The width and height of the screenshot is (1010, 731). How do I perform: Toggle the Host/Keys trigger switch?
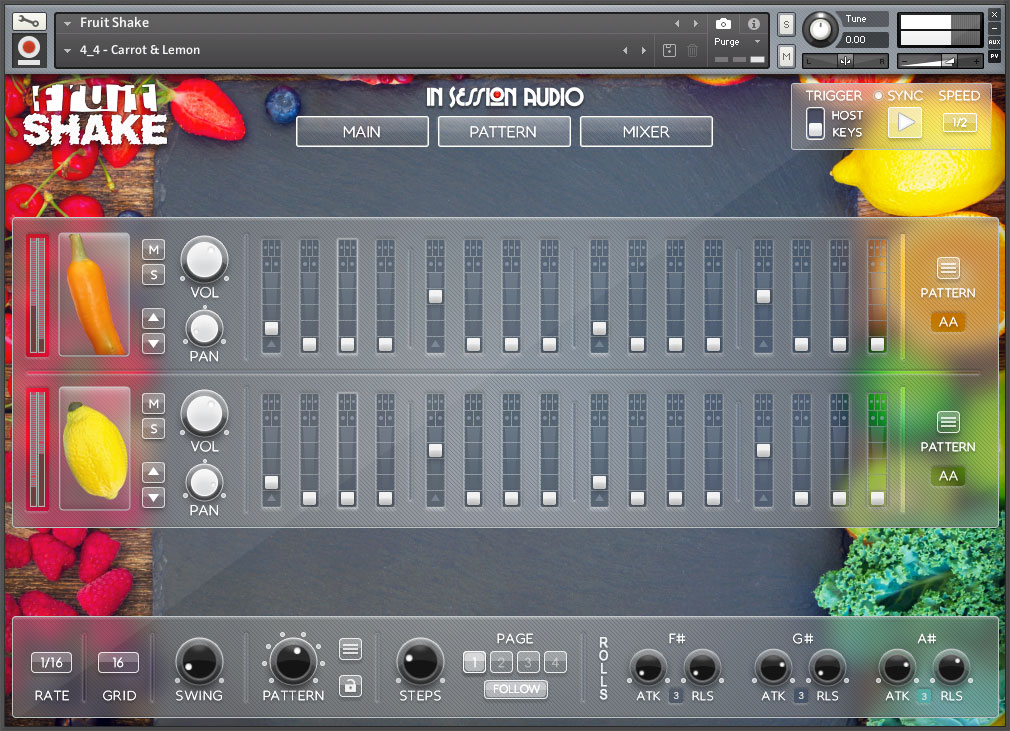pos(816,124)
